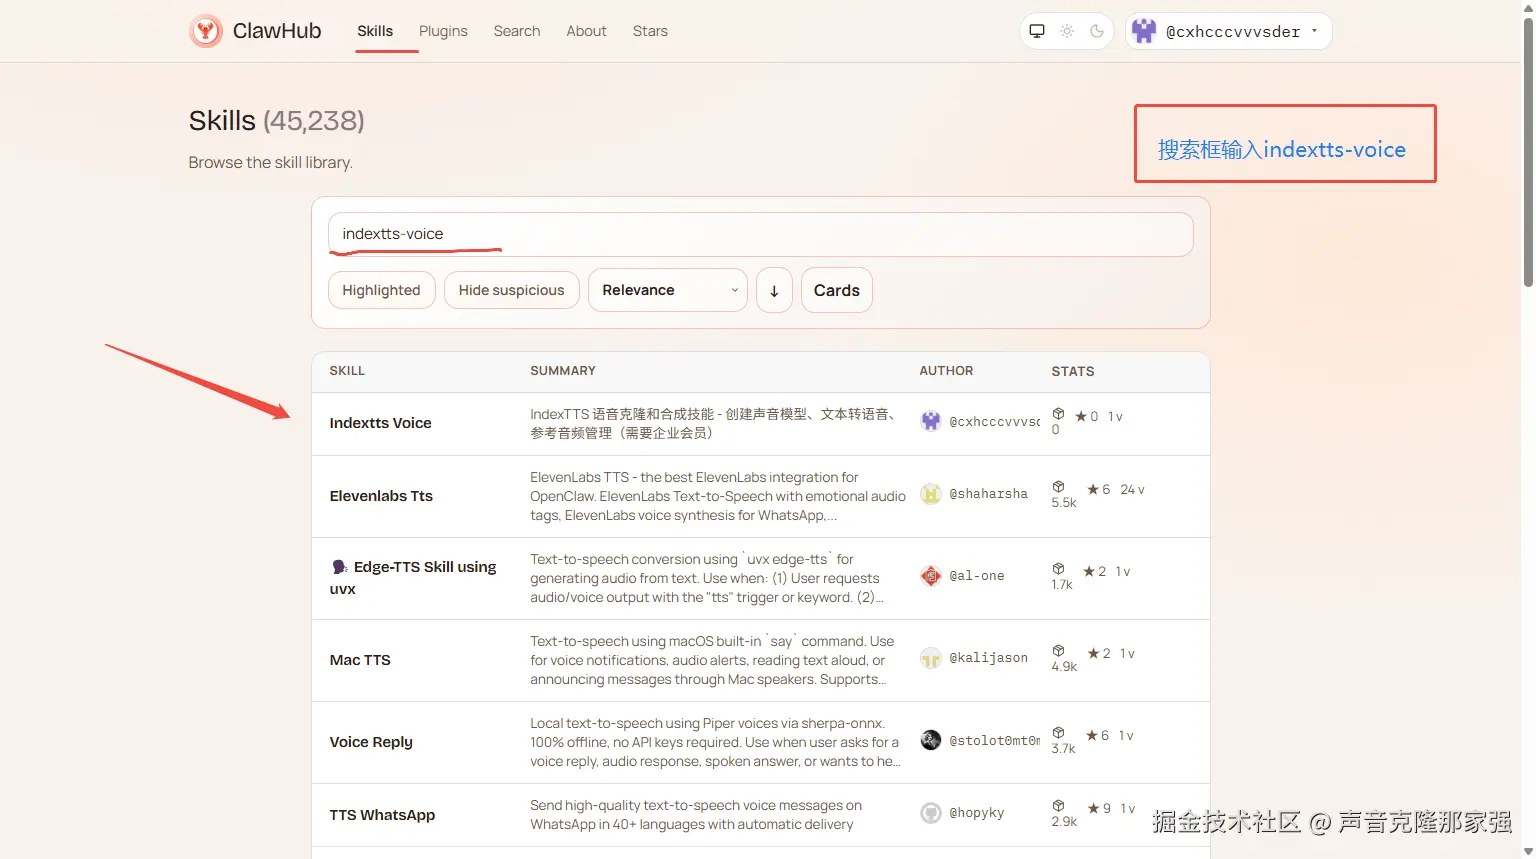Open the Elevenlabs Tts skill
Screen dimensions: 1536x859
coord(381,496)
